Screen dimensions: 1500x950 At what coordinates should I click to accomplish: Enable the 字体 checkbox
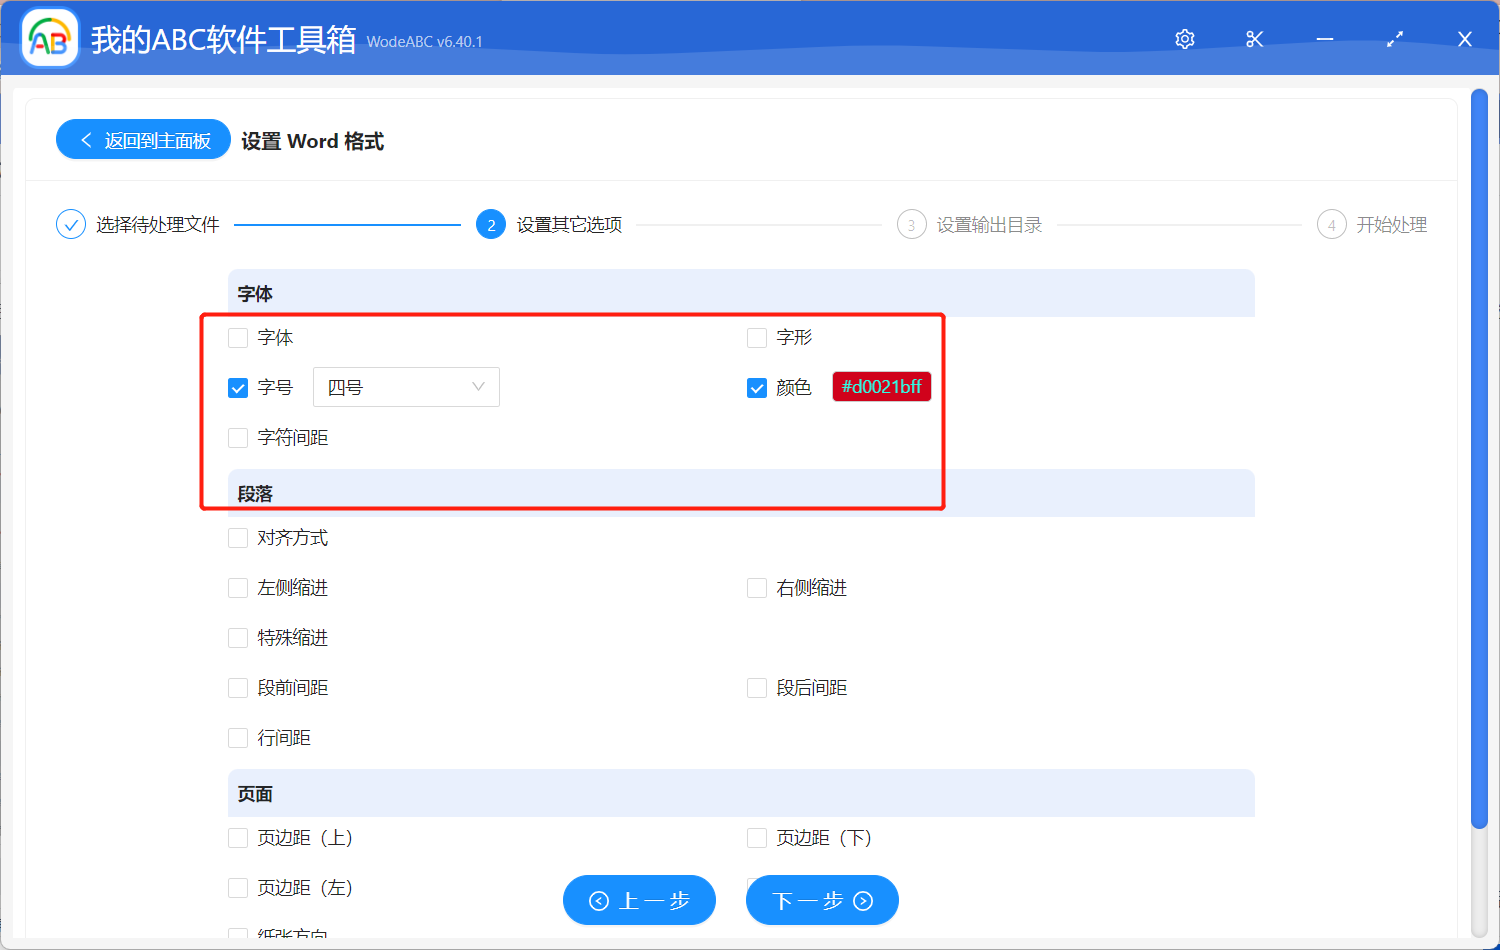(x=237, y=338)
